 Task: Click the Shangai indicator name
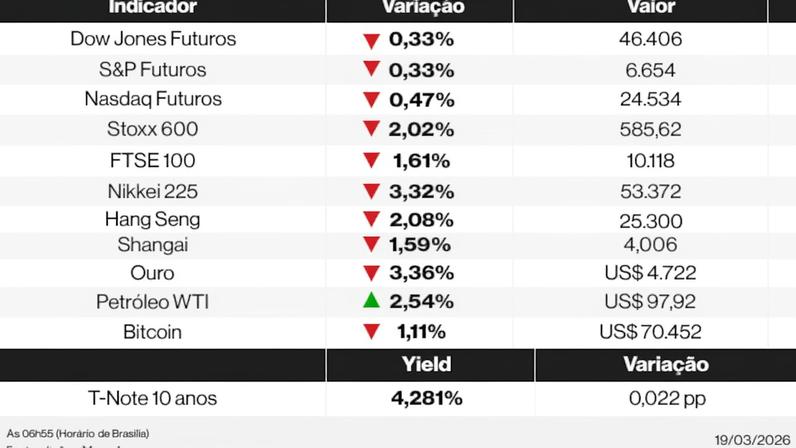point(153,244)
